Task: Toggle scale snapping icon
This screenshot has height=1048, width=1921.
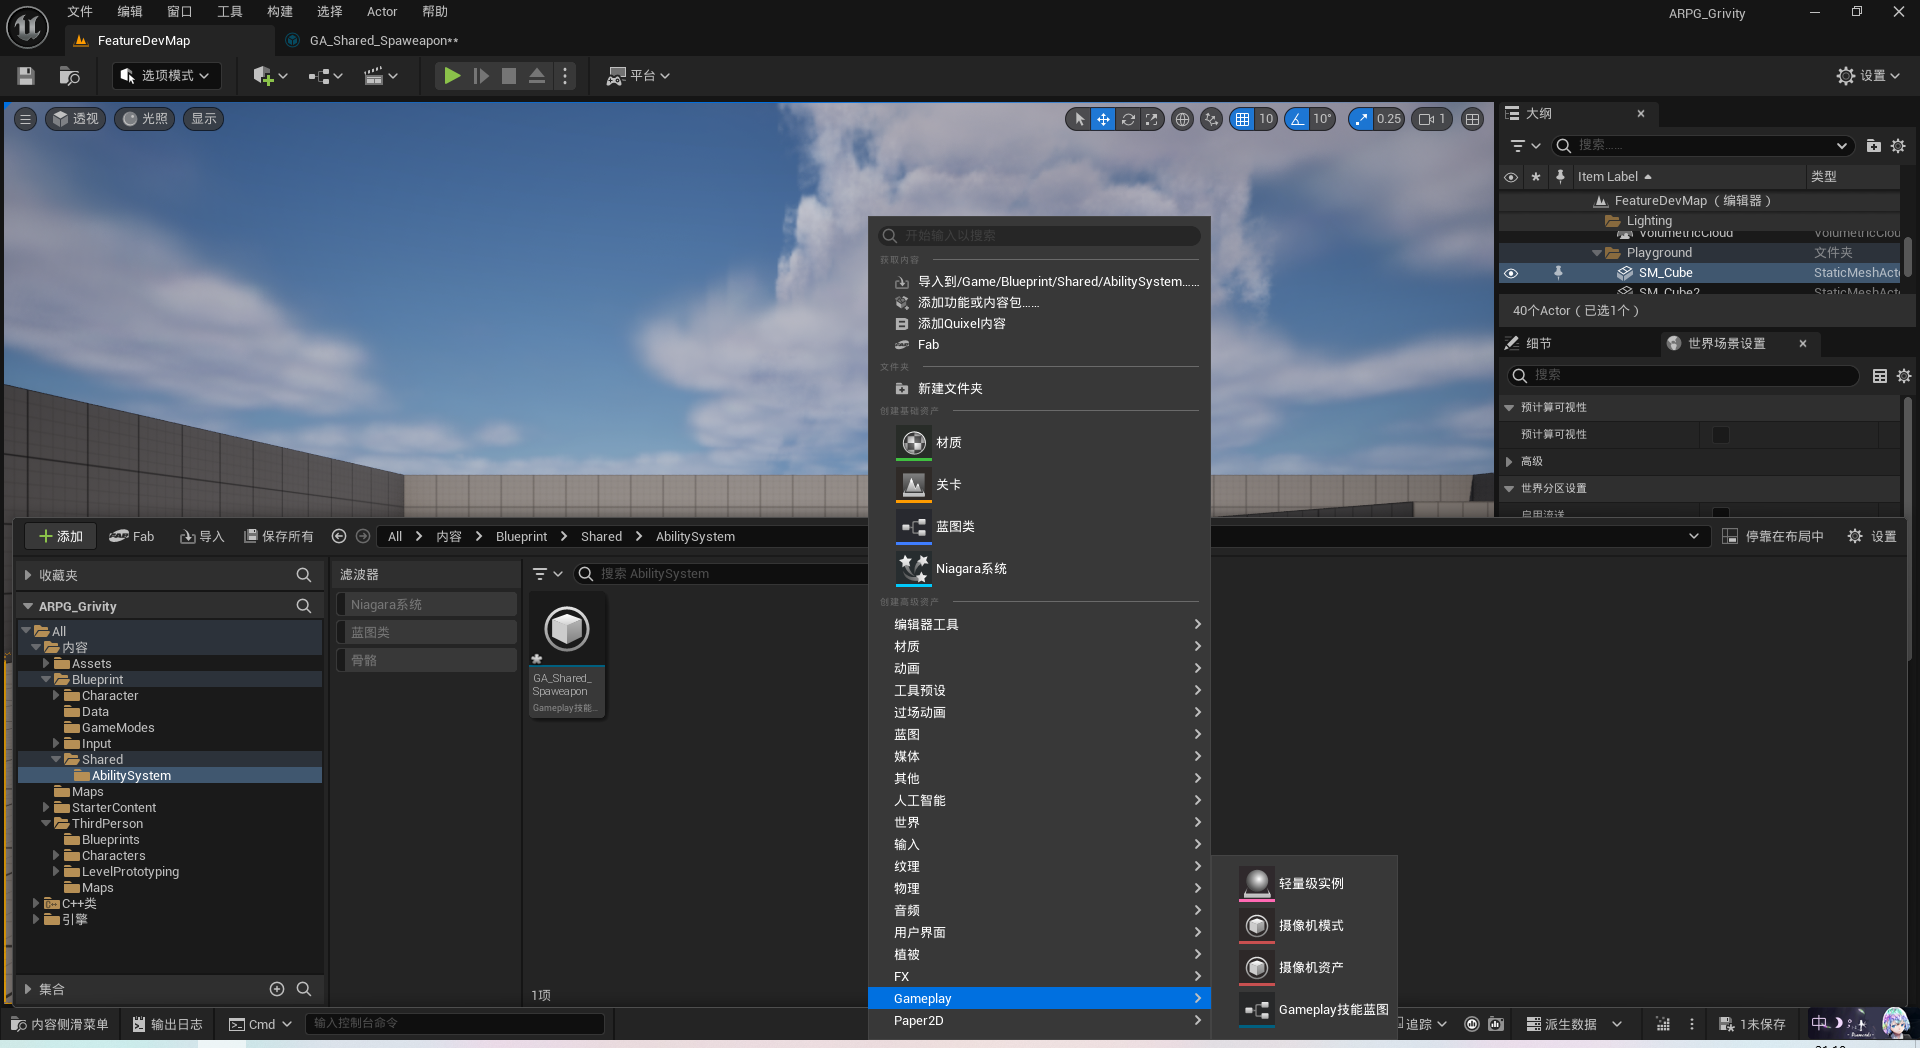Action: click(x=1360, y=119)
